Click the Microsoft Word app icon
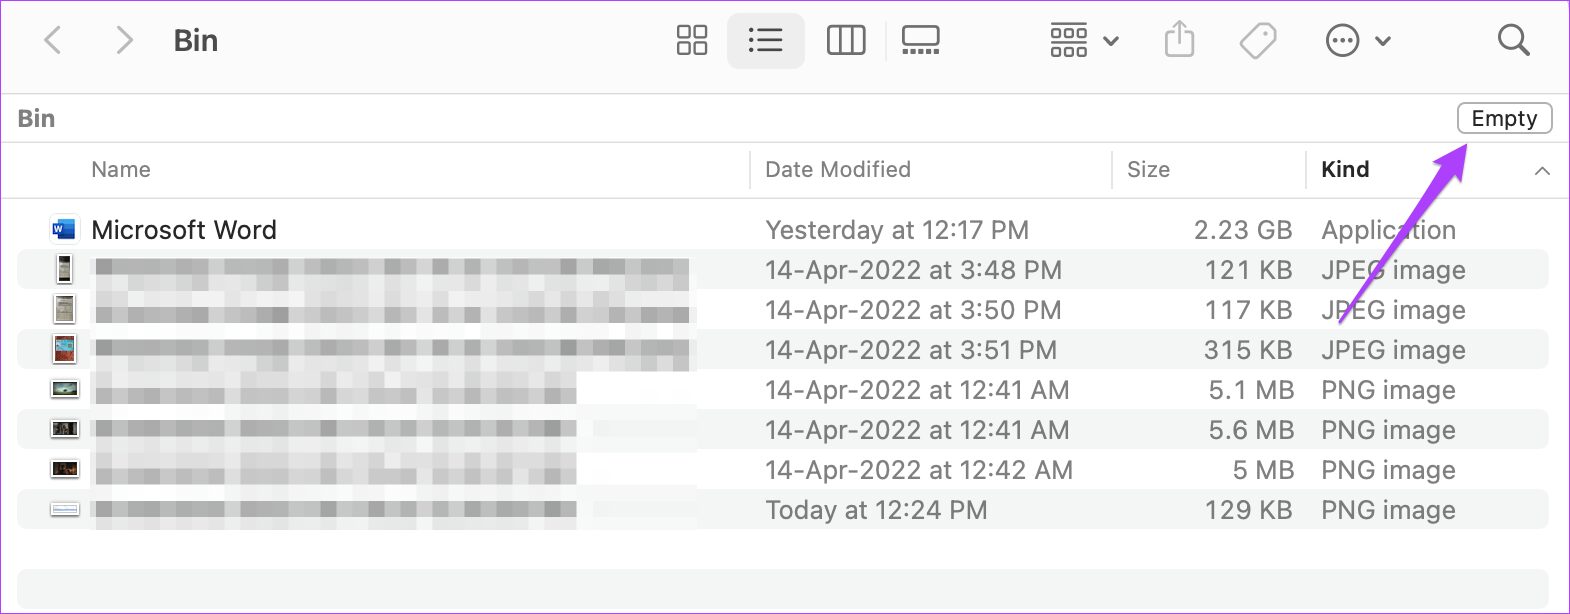The height and width of the screenshot is (614, 1570). [64, 230]
